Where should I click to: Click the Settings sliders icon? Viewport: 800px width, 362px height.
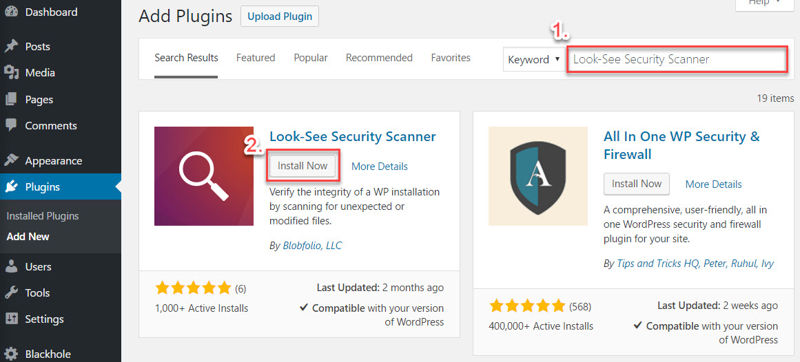[x=11, y=319]
